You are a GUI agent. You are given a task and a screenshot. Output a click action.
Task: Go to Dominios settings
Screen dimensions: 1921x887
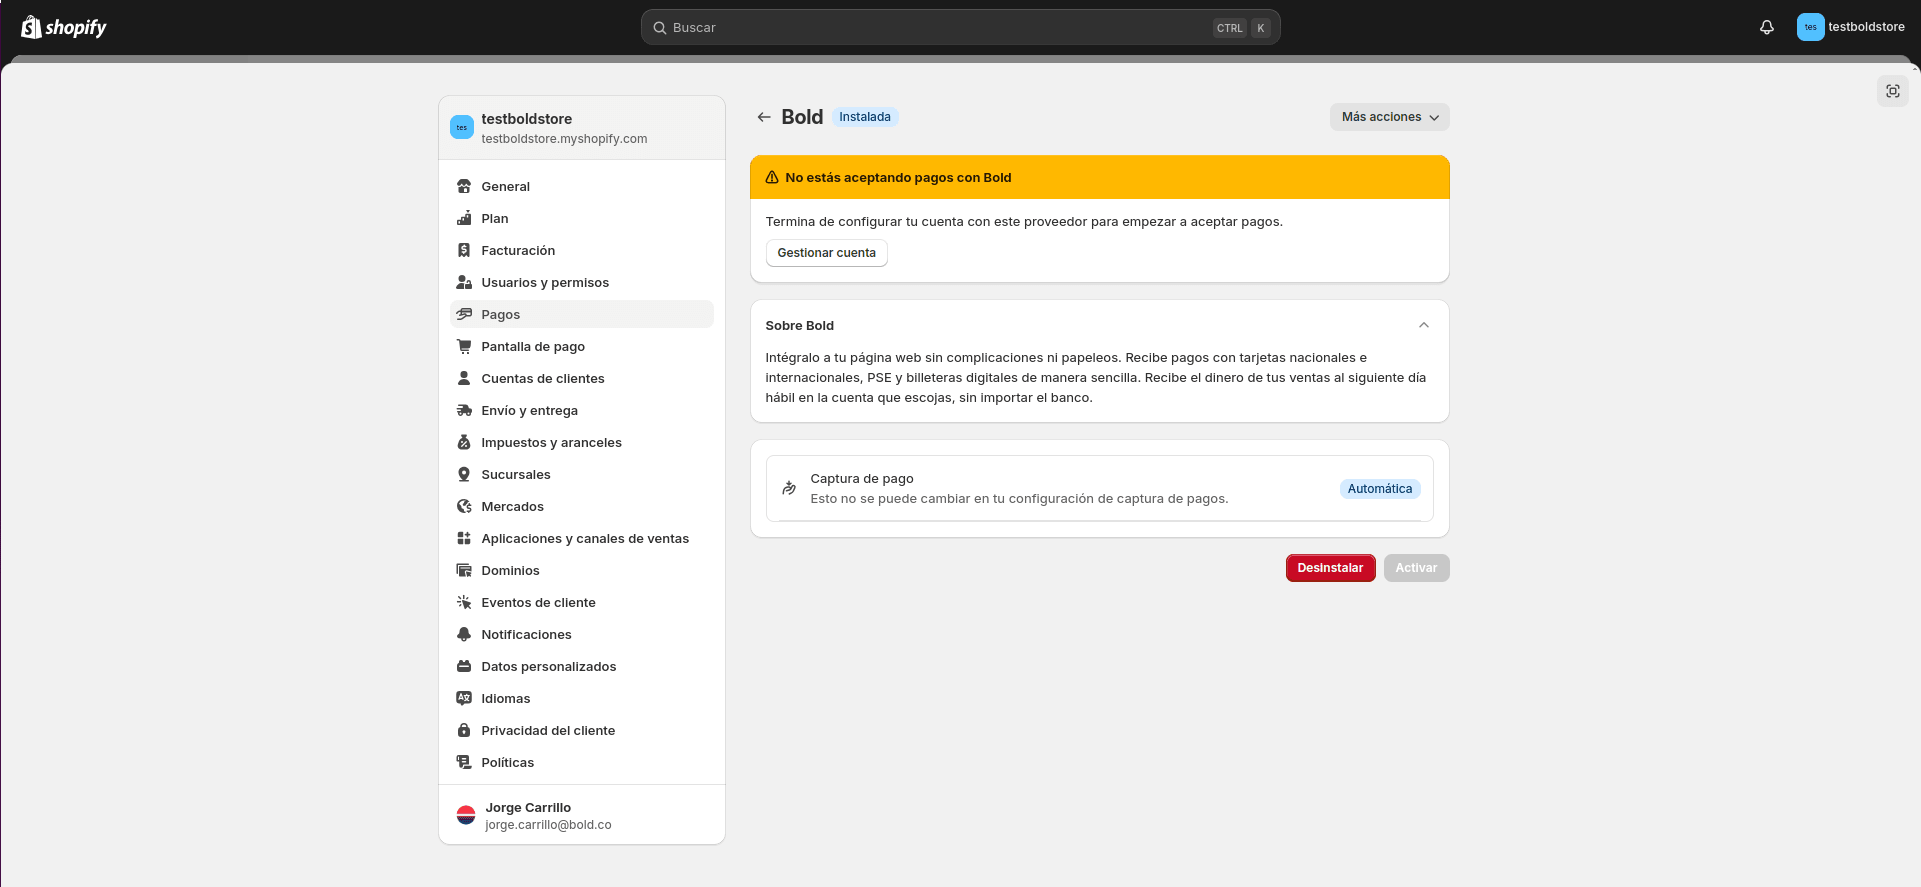[x=582, y=570]
